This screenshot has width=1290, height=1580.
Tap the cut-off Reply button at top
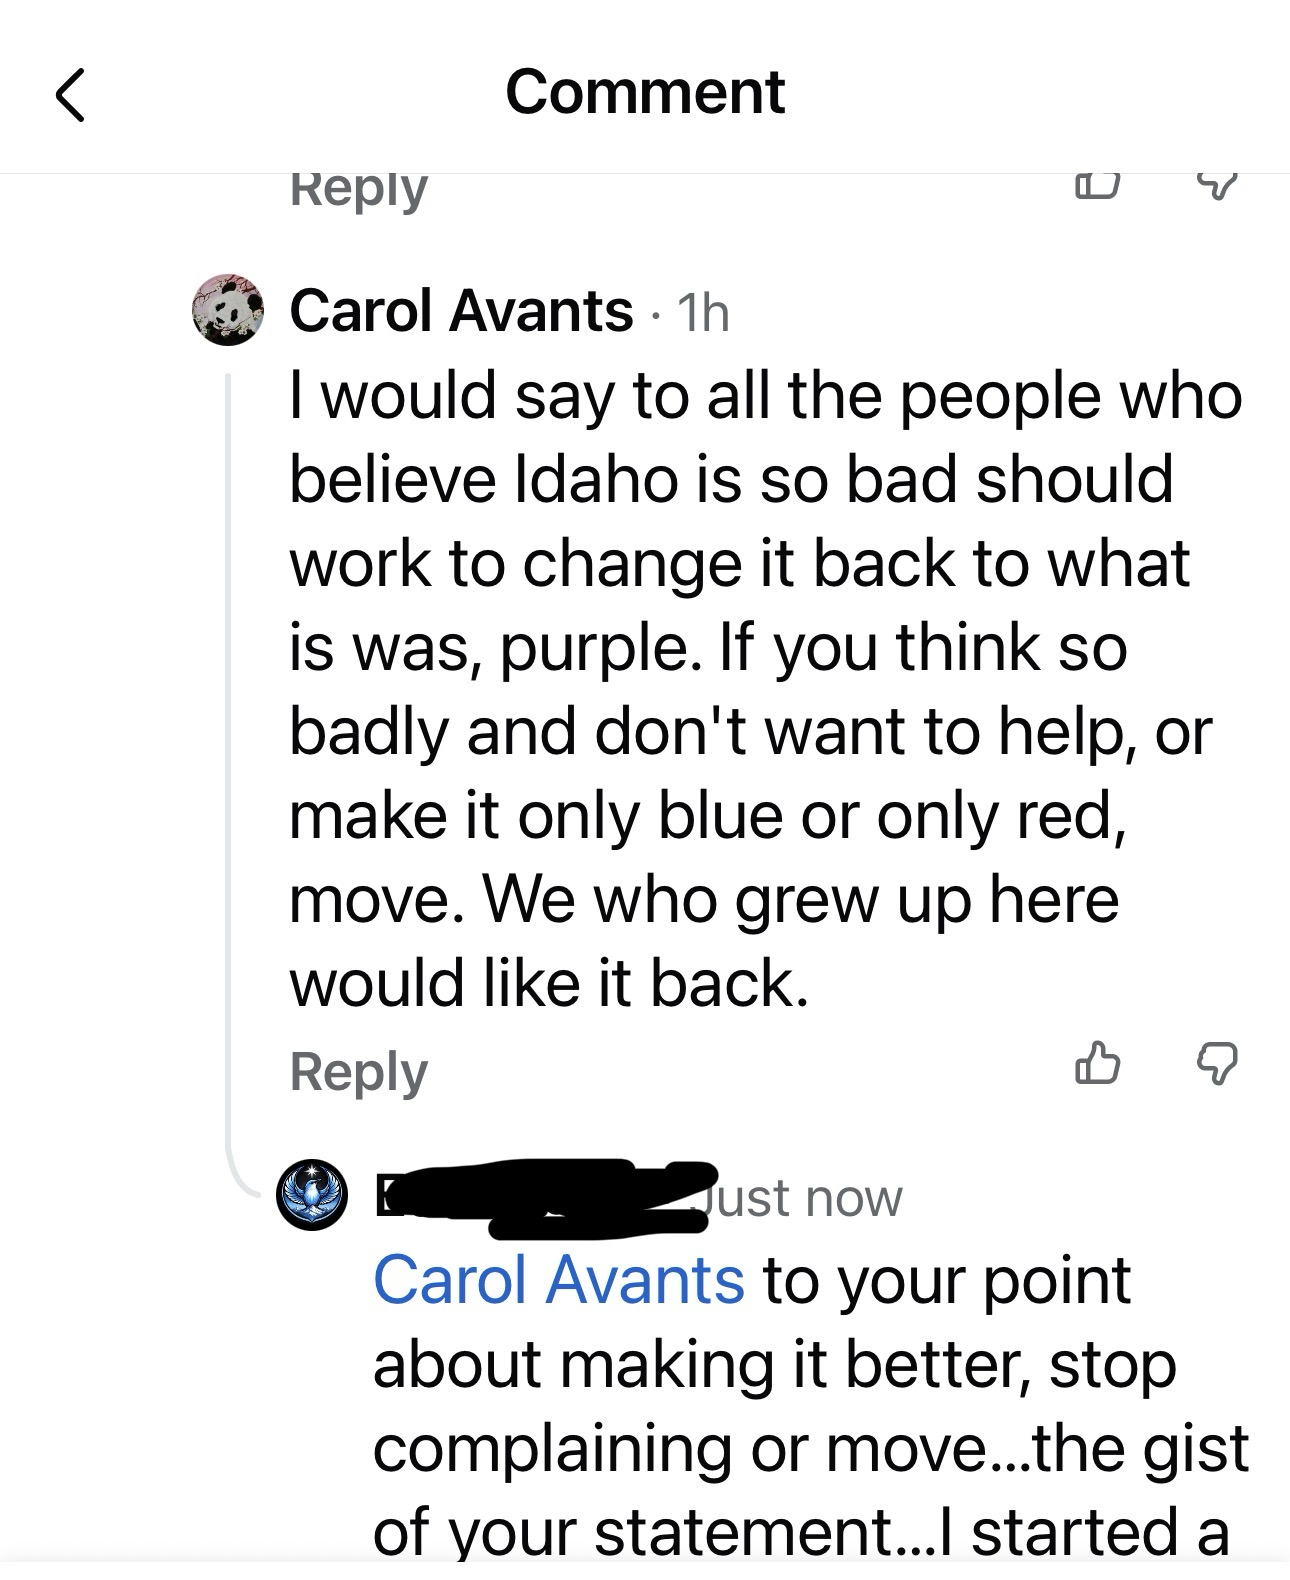358,190
